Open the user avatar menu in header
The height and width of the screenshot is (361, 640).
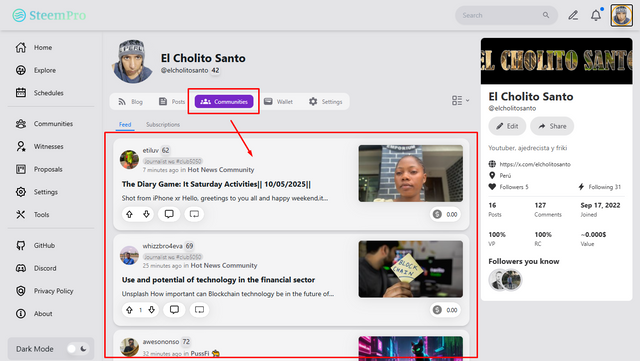point(621,16)
